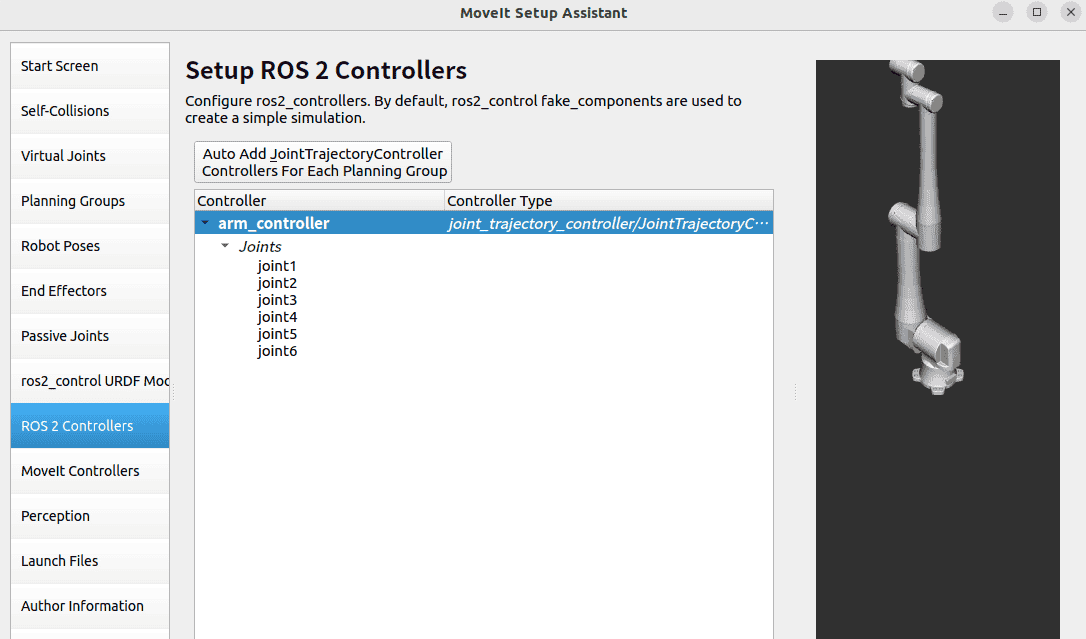Click Auto Add JointTrajectoryController button
The width and height of the screenshot is (1086, 639).
[x=323, y=162]
